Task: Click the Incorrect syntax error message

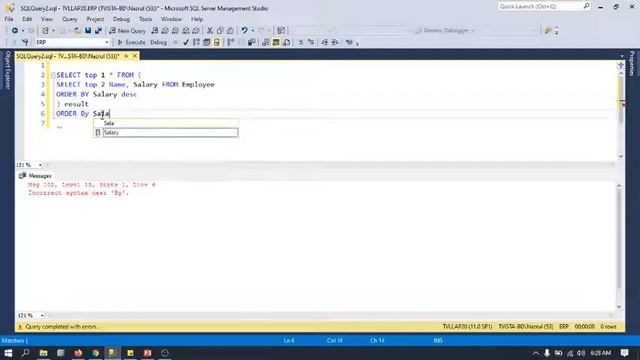Action: (x=78, y=193)
